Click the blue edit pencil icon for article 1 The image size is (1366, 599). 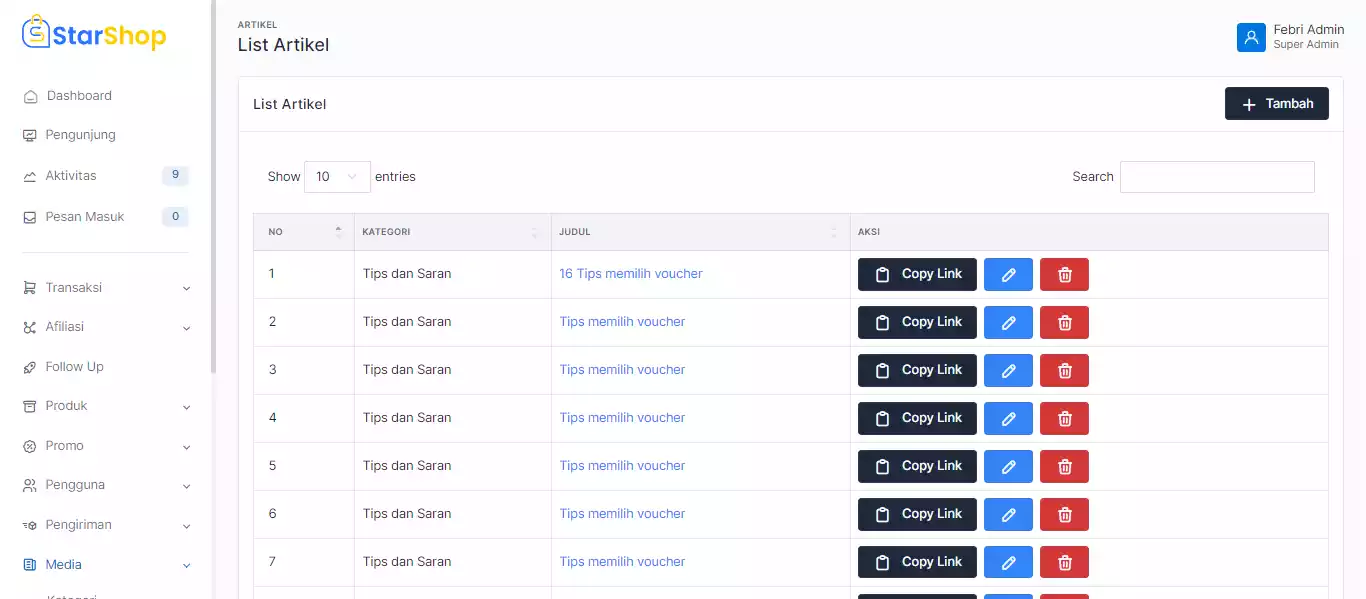(1008, 275)
